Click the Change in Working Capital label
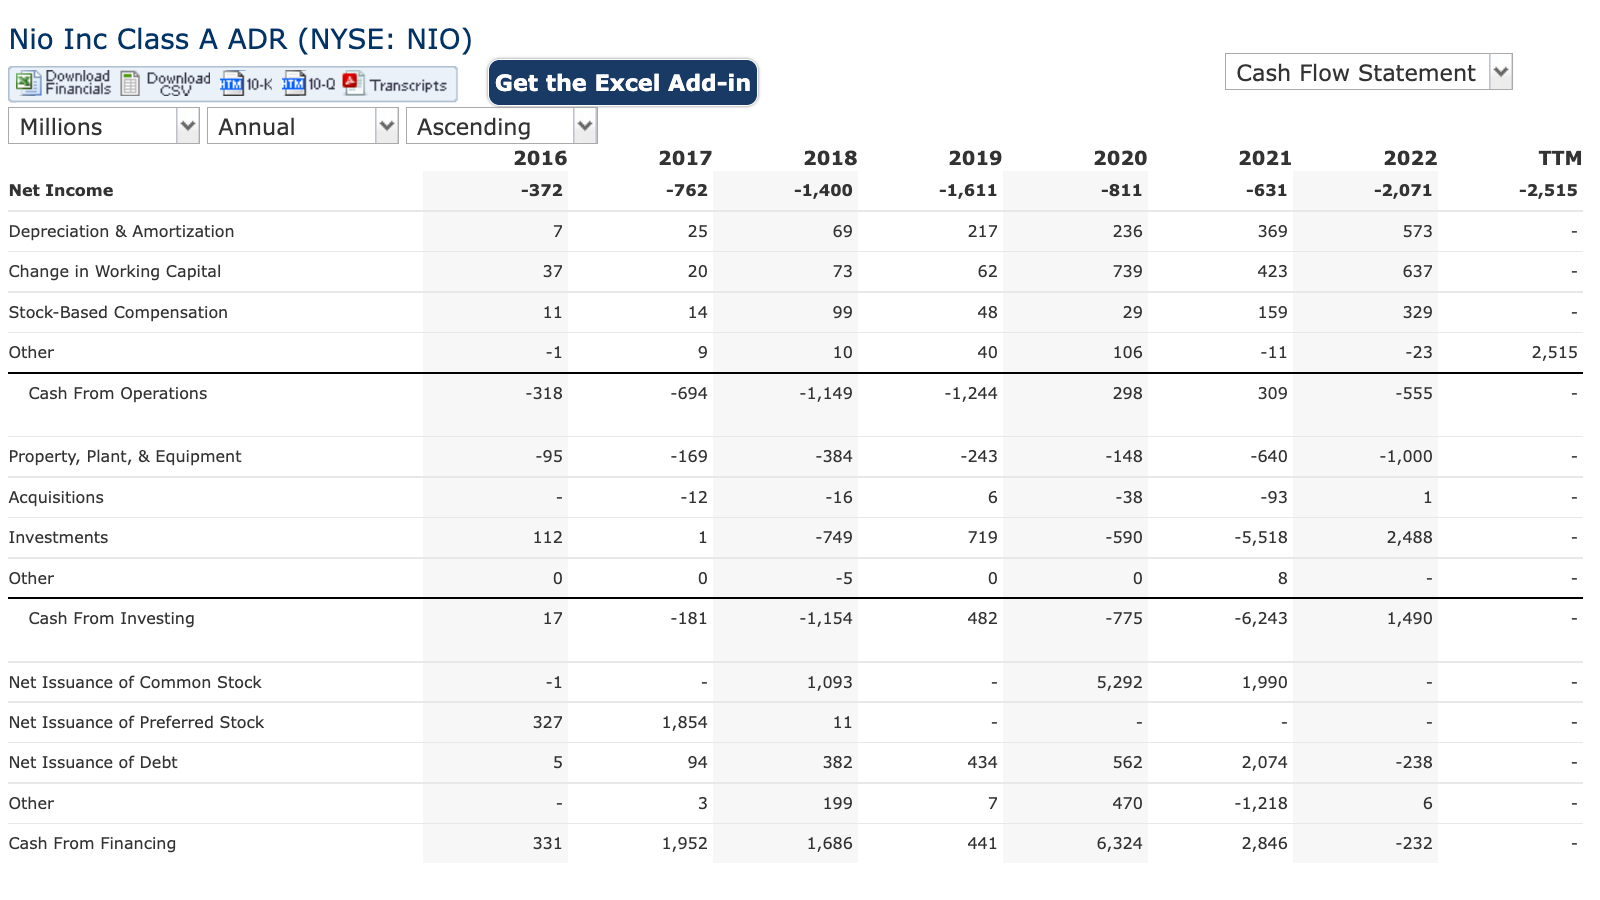The height and width of the screenshot is (900, 1600). pos(115,271)
